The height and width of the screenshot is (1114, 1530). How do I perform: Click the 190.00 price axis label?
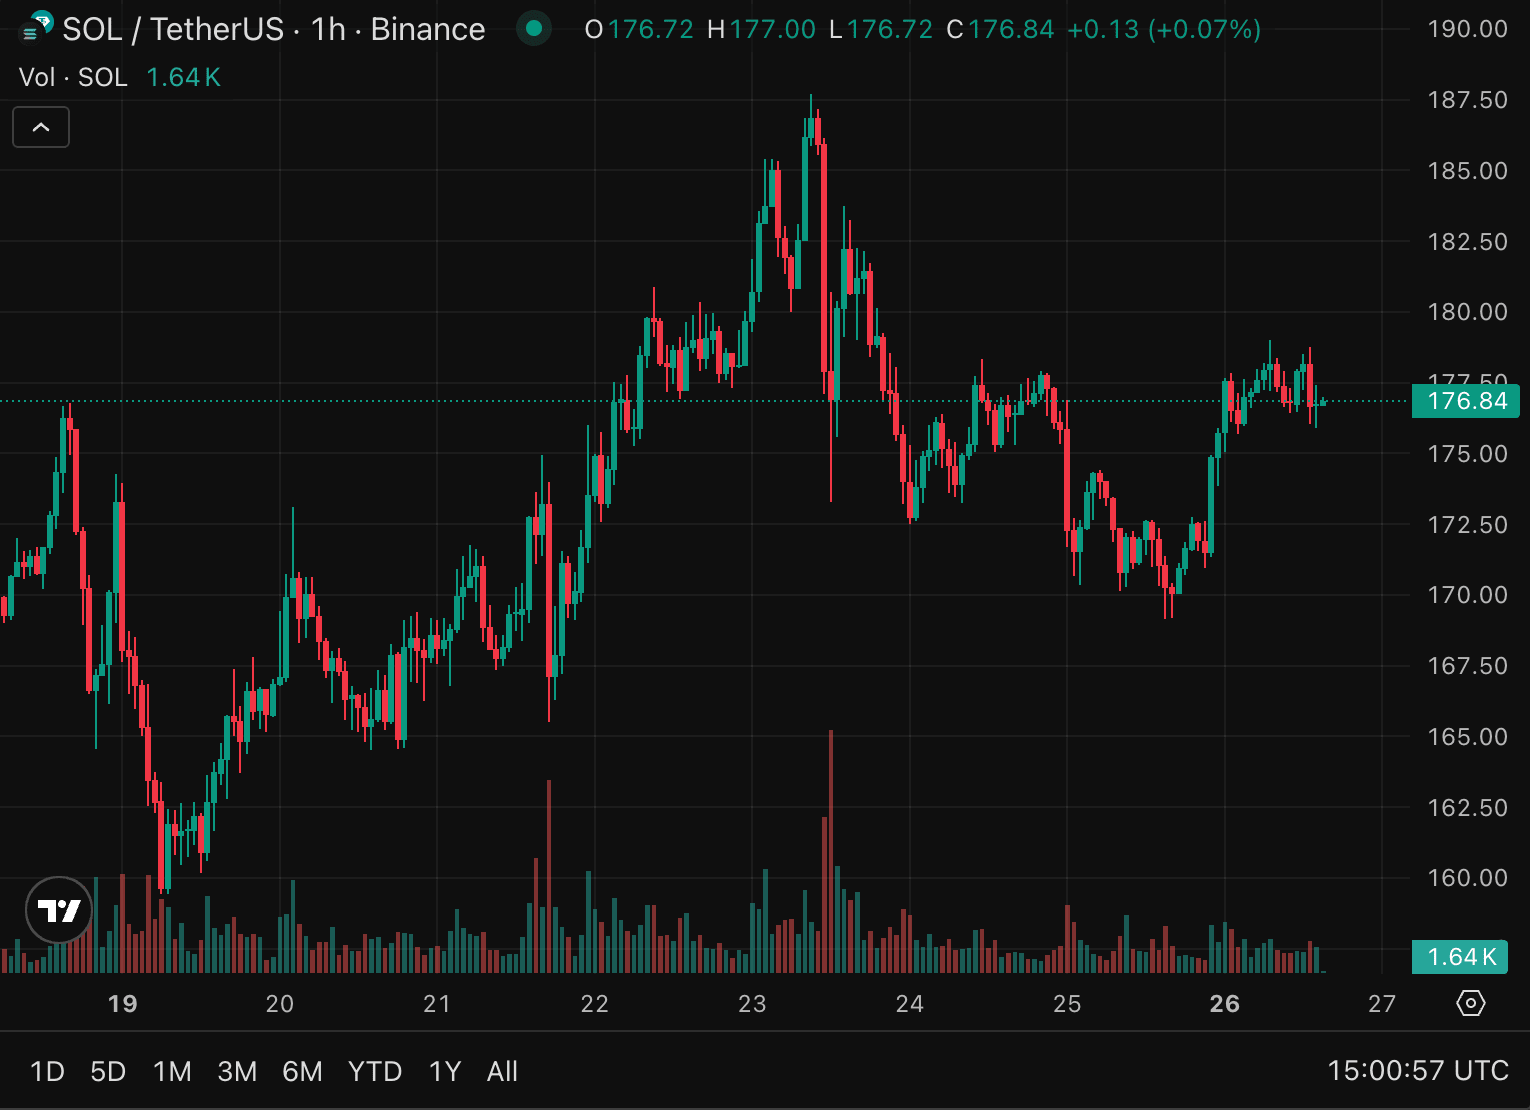tap(1467, 29)
